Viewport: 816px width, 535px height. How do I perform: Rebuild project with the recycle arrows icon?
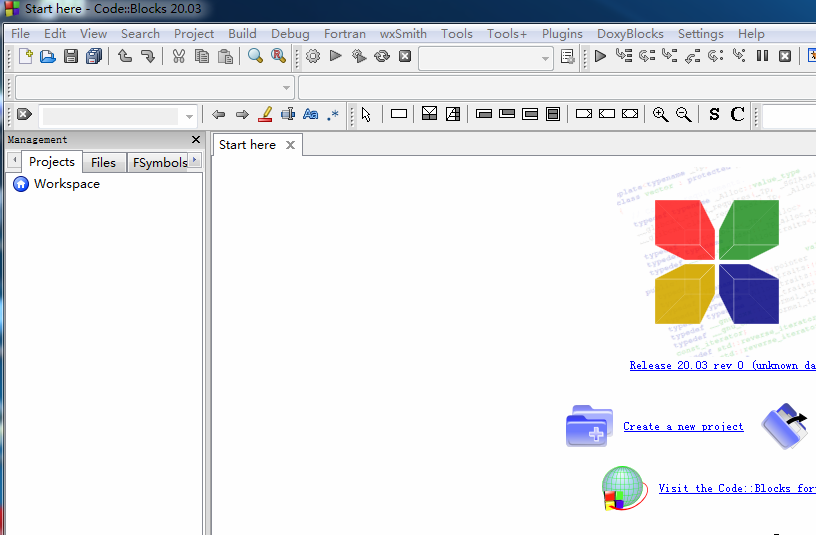point(382,56)
